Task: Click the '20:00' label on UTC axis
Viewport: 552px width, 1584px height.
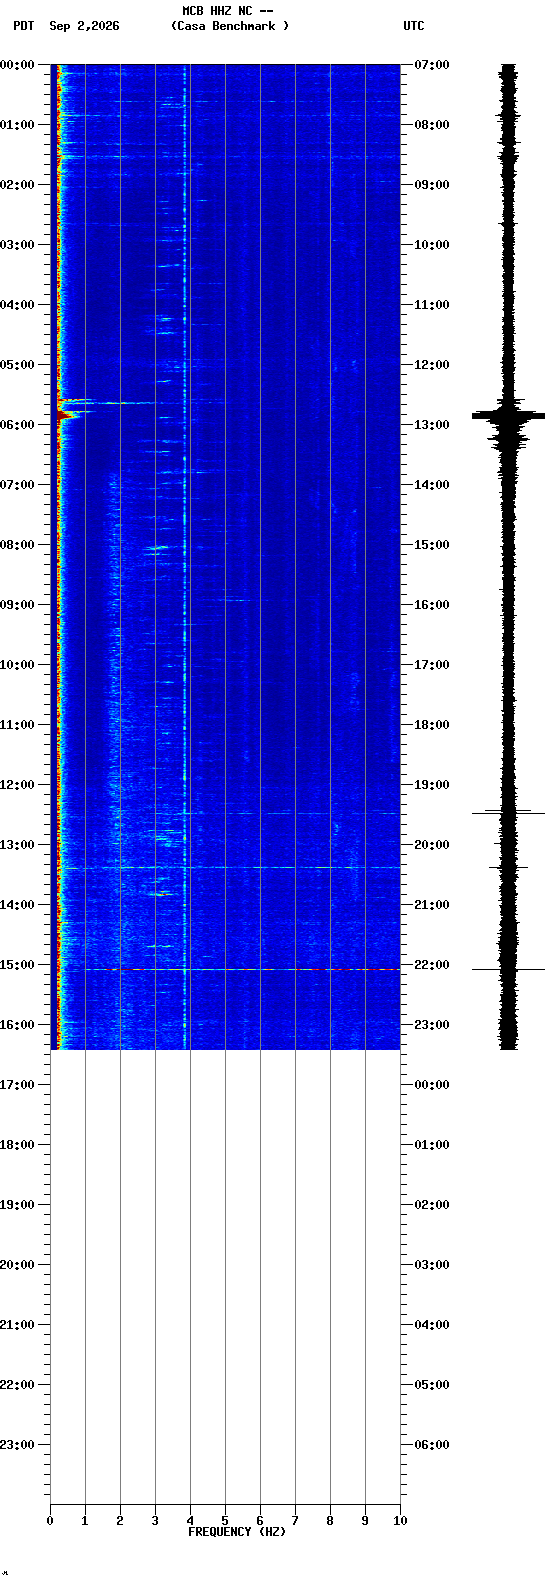Action: (432, 845)
